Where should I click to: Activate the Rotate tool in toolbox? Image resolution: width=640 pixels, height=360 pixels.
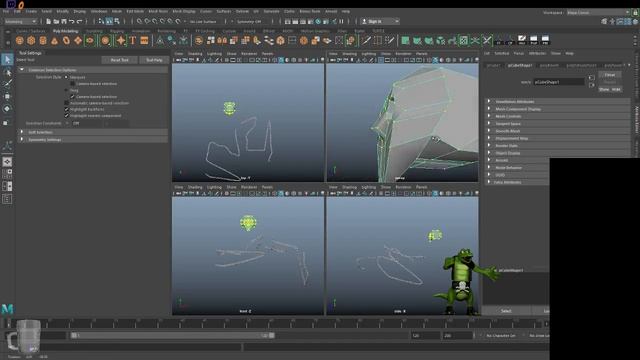tap(7, 109)
